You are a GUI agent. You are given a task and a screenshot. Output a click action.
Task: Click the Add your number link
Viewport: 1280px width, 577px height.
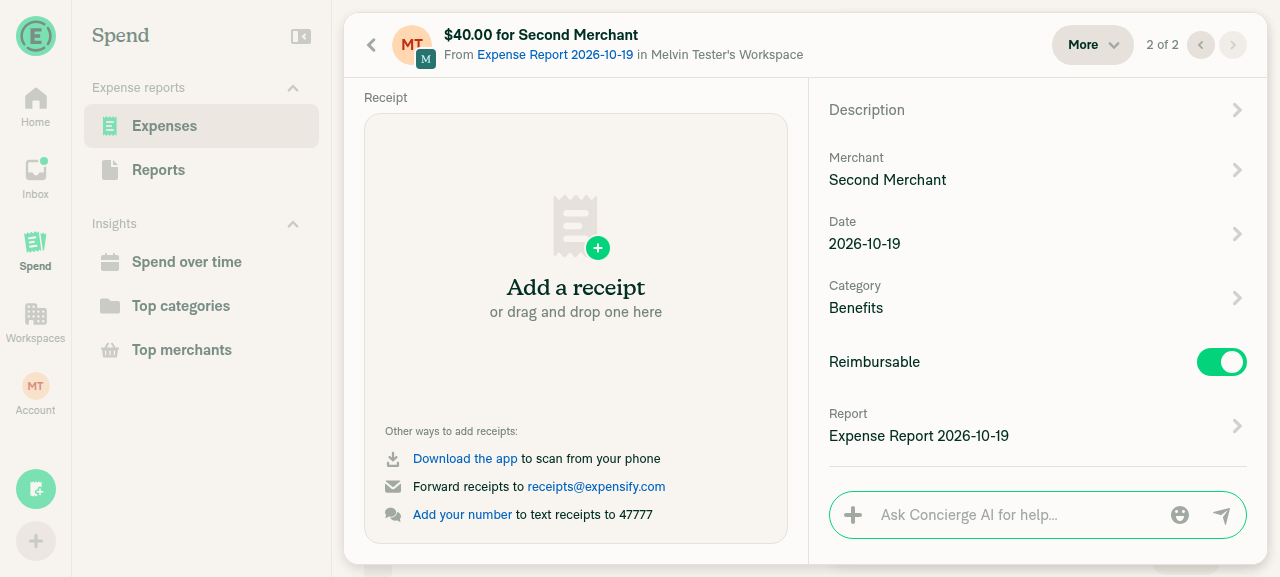pyautogui.click(x=462, y=515)
